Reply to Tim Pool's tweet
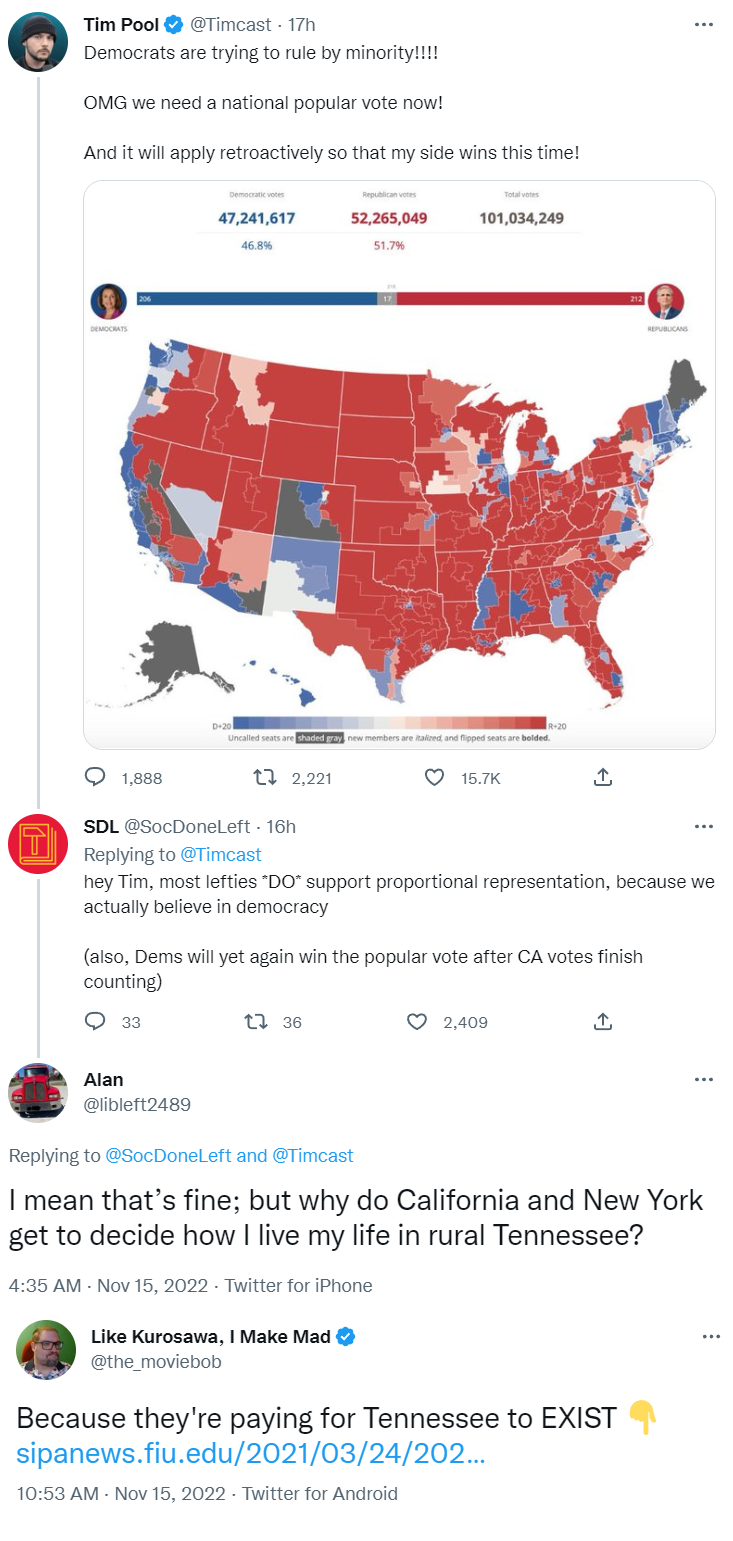 click(96, 777)
